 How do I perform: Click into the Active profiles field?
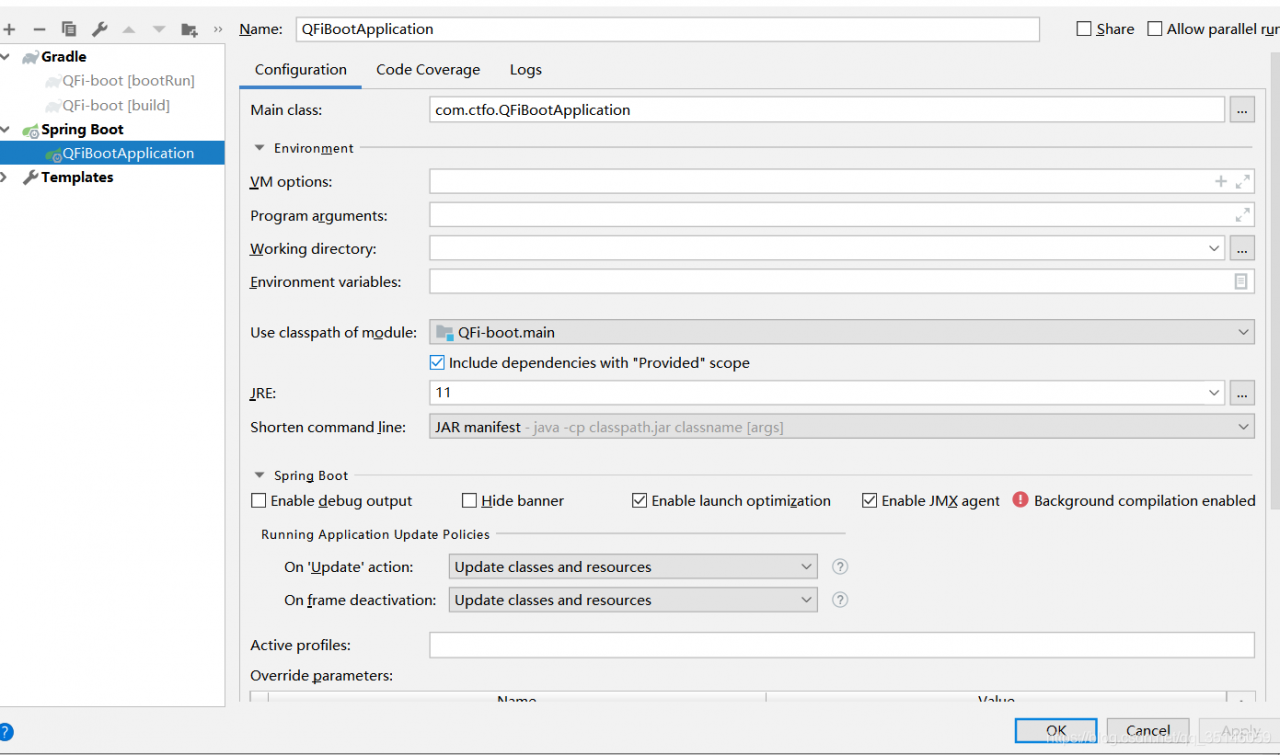click(x=842, y=645)
